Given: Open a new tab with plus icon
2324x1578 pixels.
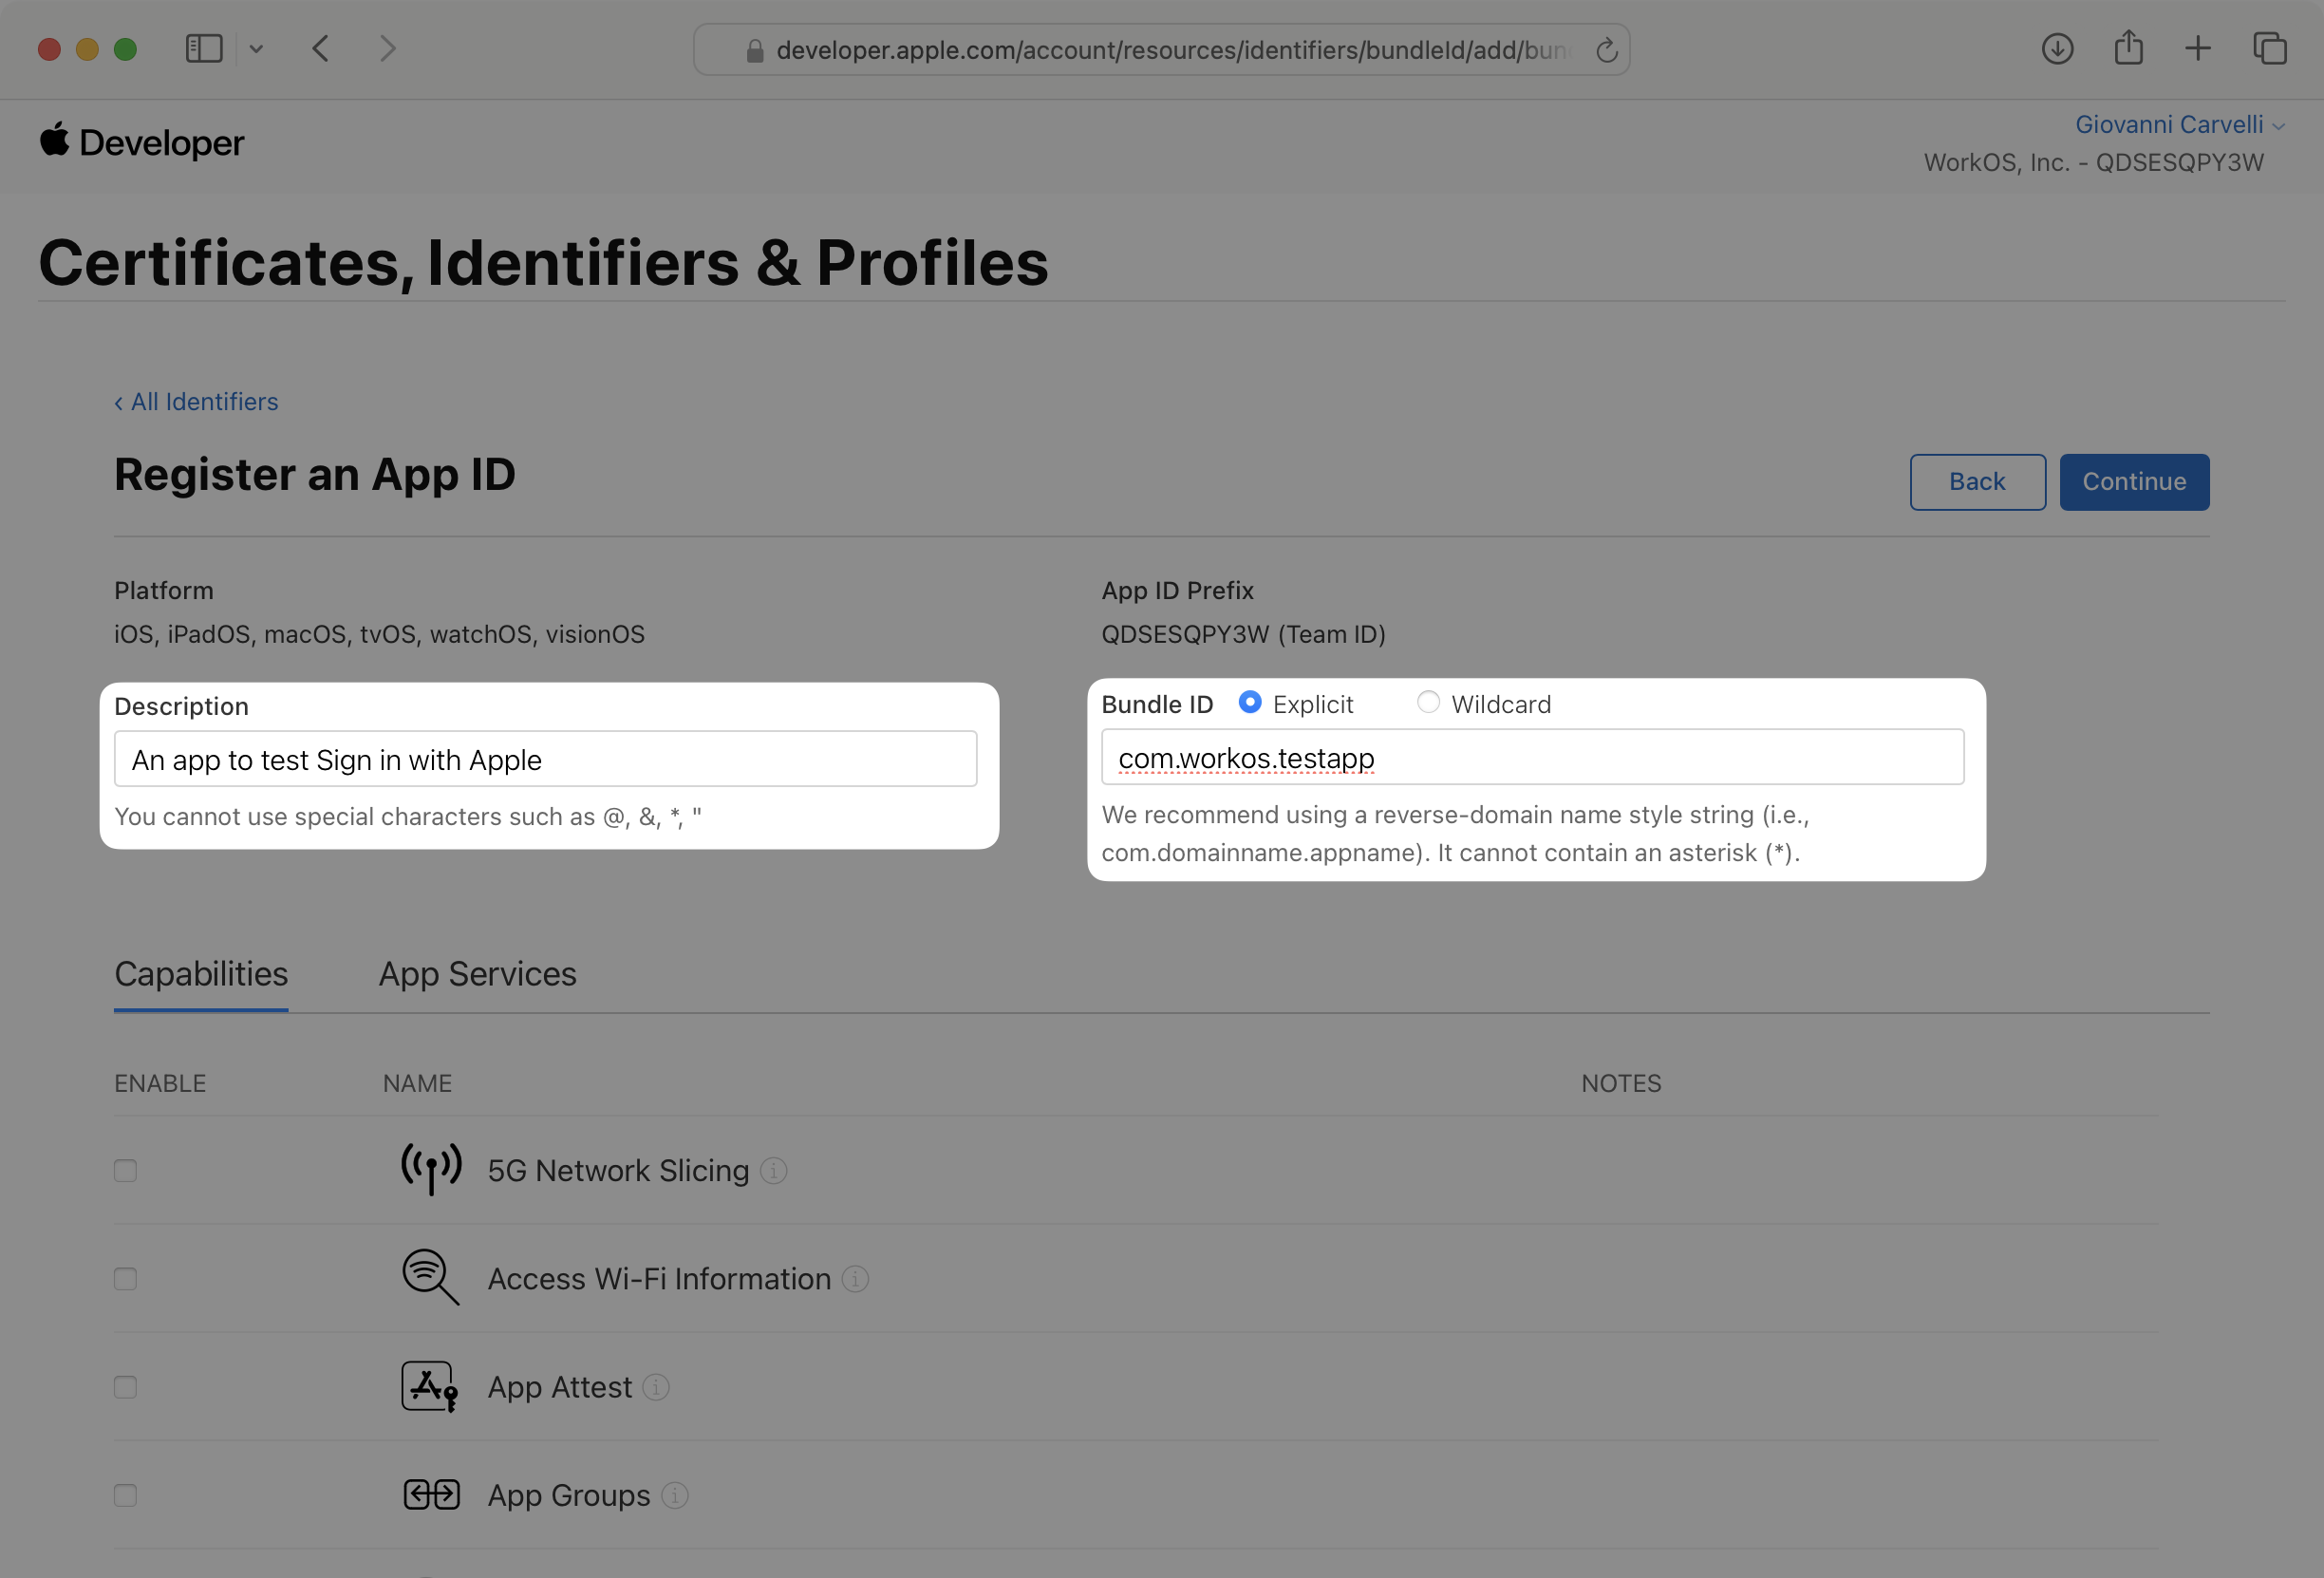Looking at the screenshot, I should pyautogui.click(x=2198, y=48).
